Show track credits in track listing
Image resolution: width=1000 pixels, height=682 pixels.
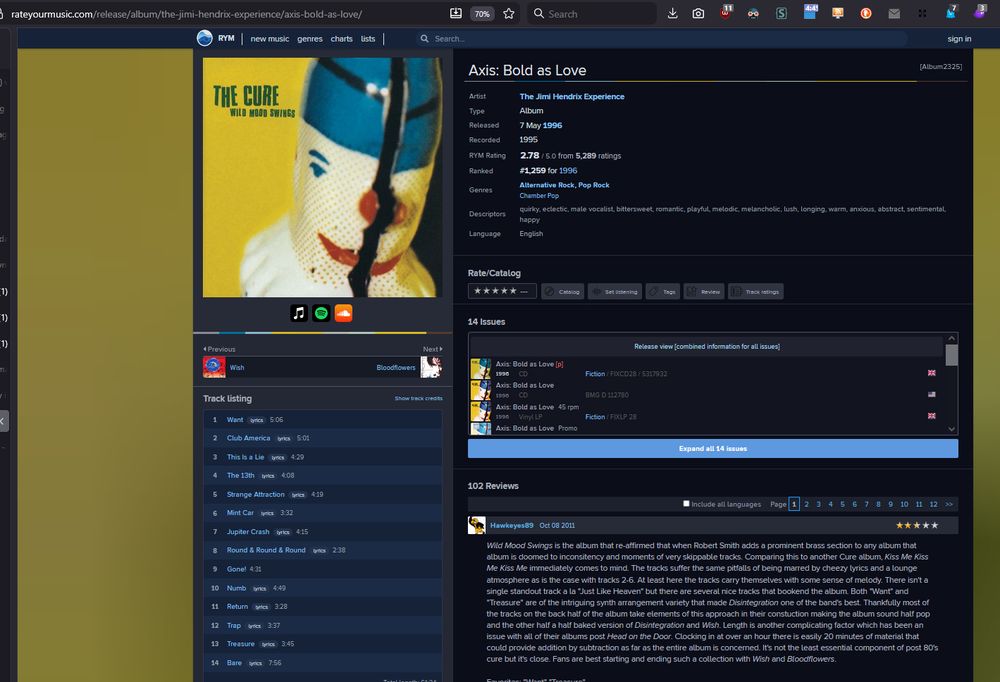(418, 398)
